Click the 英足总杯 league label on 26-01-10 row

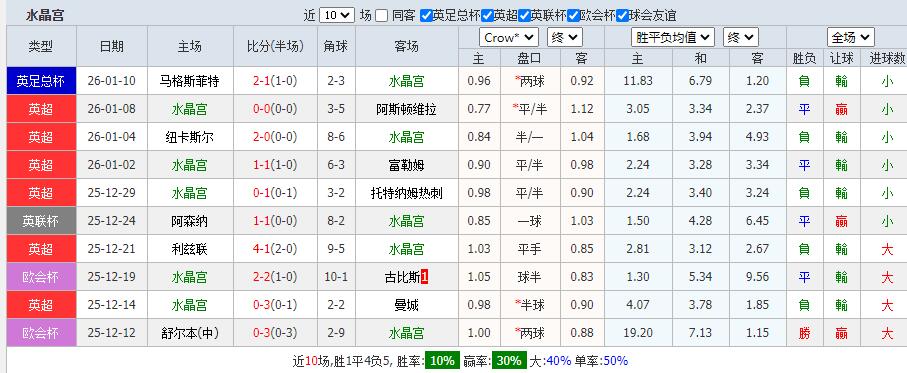tap(41, 81)
